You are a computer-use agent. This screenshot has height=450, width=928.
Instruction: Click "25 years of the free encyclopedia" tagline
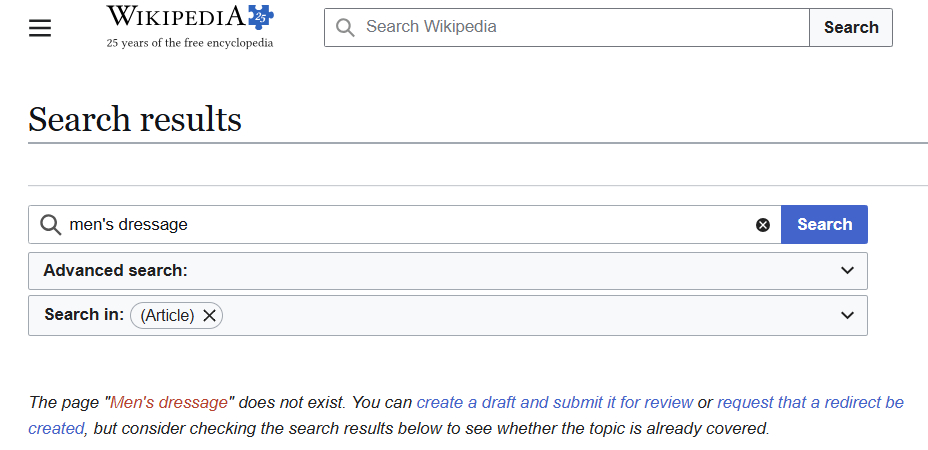tap(190, 43)
